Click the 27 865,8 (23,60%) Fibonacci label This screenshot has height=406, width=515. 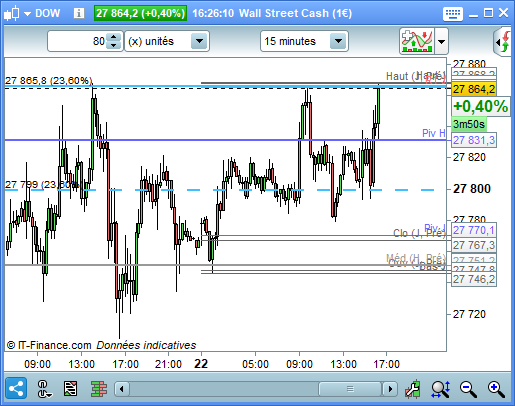48,81
